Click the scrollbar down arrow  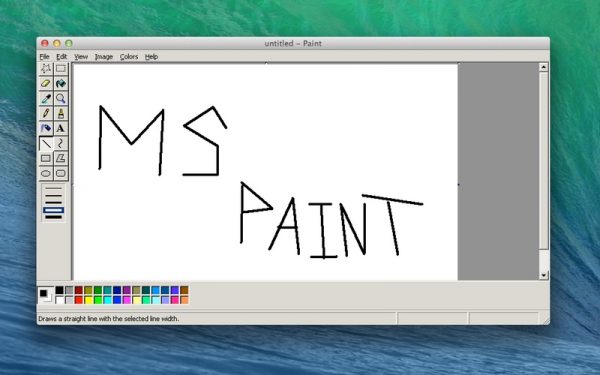pyautogui.click(x=543, y=275)
